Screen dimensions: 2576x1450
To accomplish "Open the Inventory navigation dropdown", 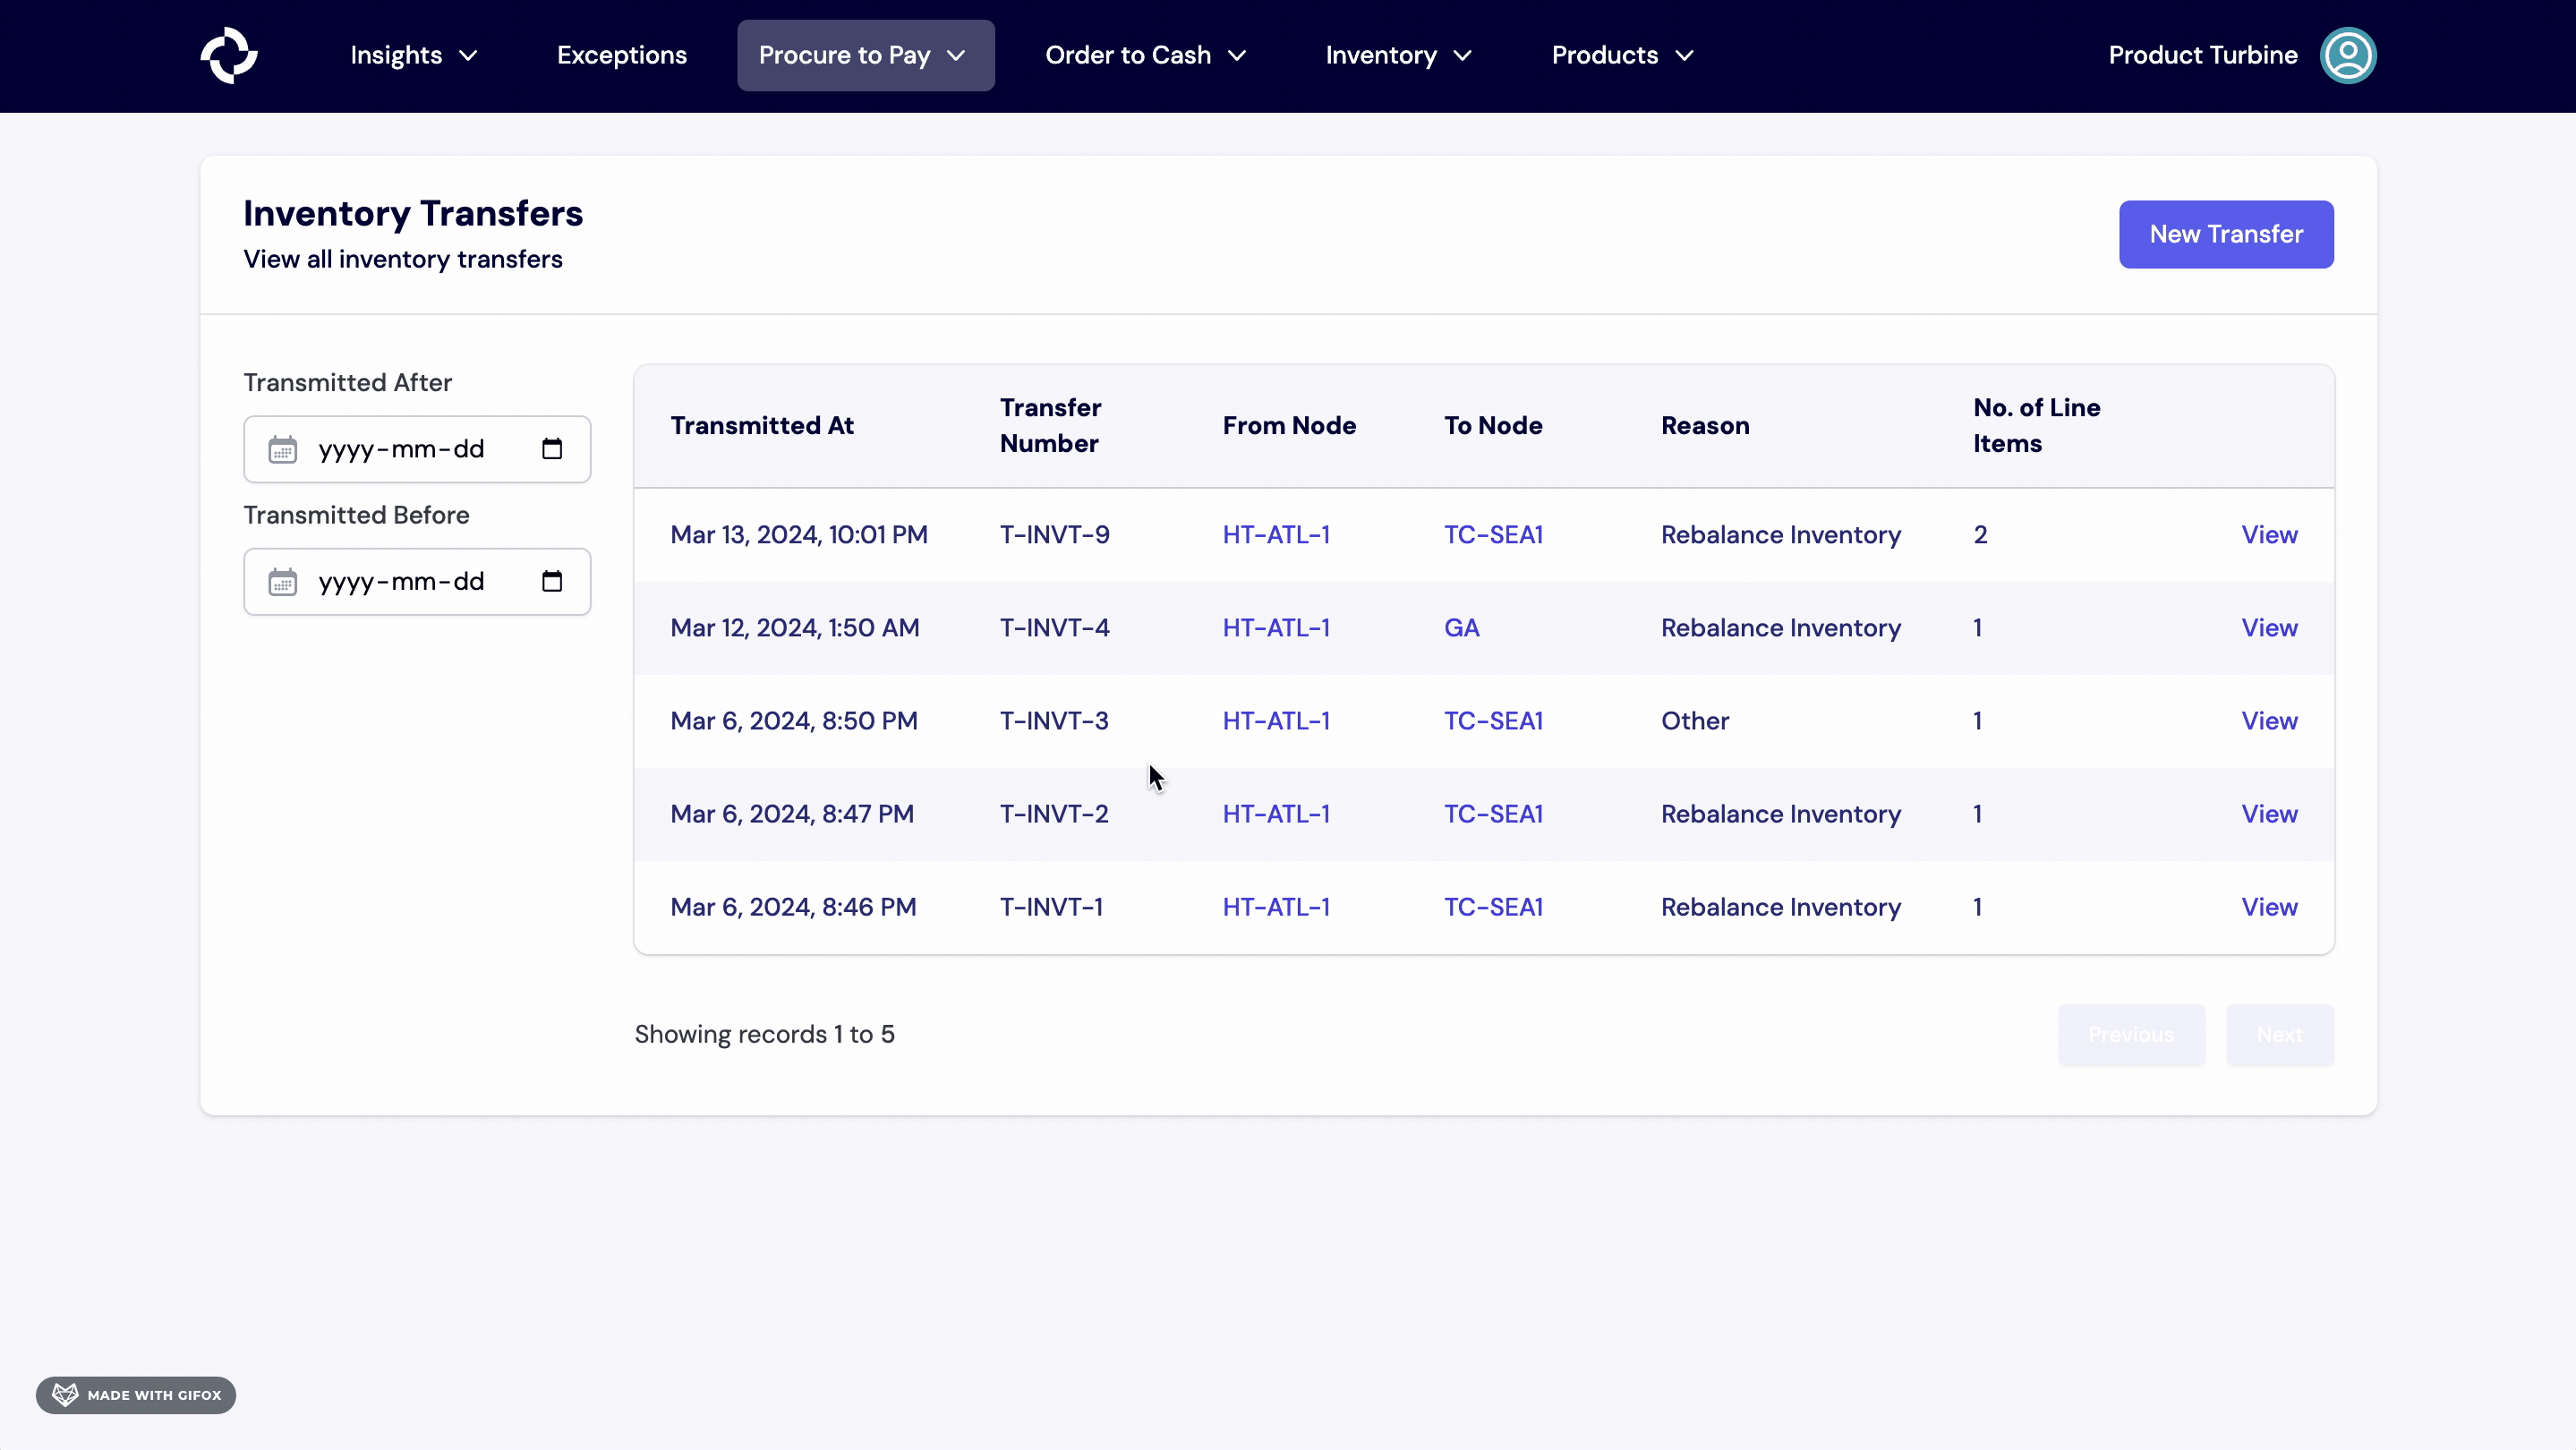I will click(1398, 55).
